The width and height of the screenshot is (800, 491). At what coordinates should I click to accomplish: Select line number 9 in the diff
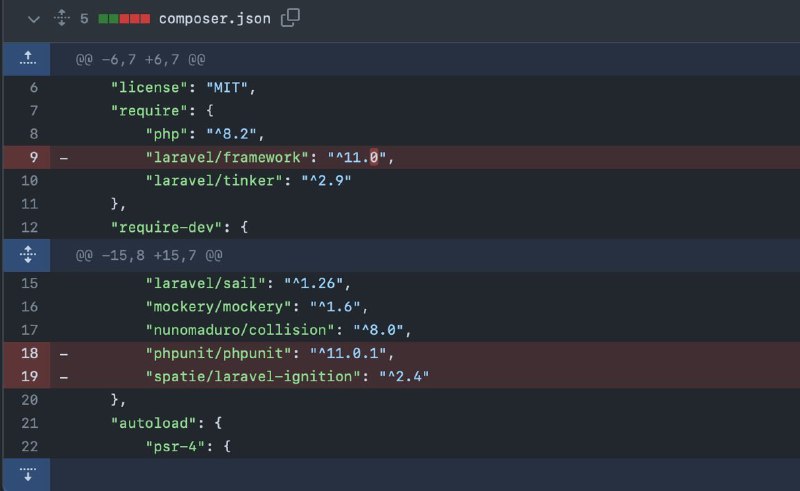click(x=34, y=157)
